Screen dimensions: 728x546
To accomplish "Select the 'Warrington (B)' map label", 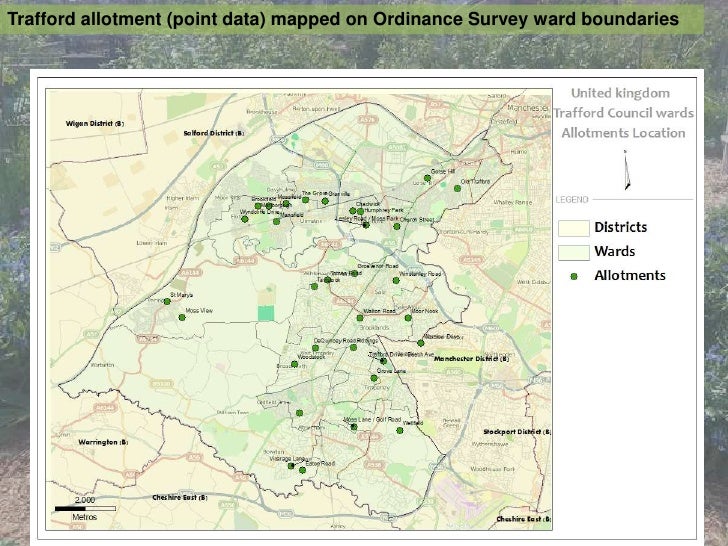I will (x=103, y=442).
